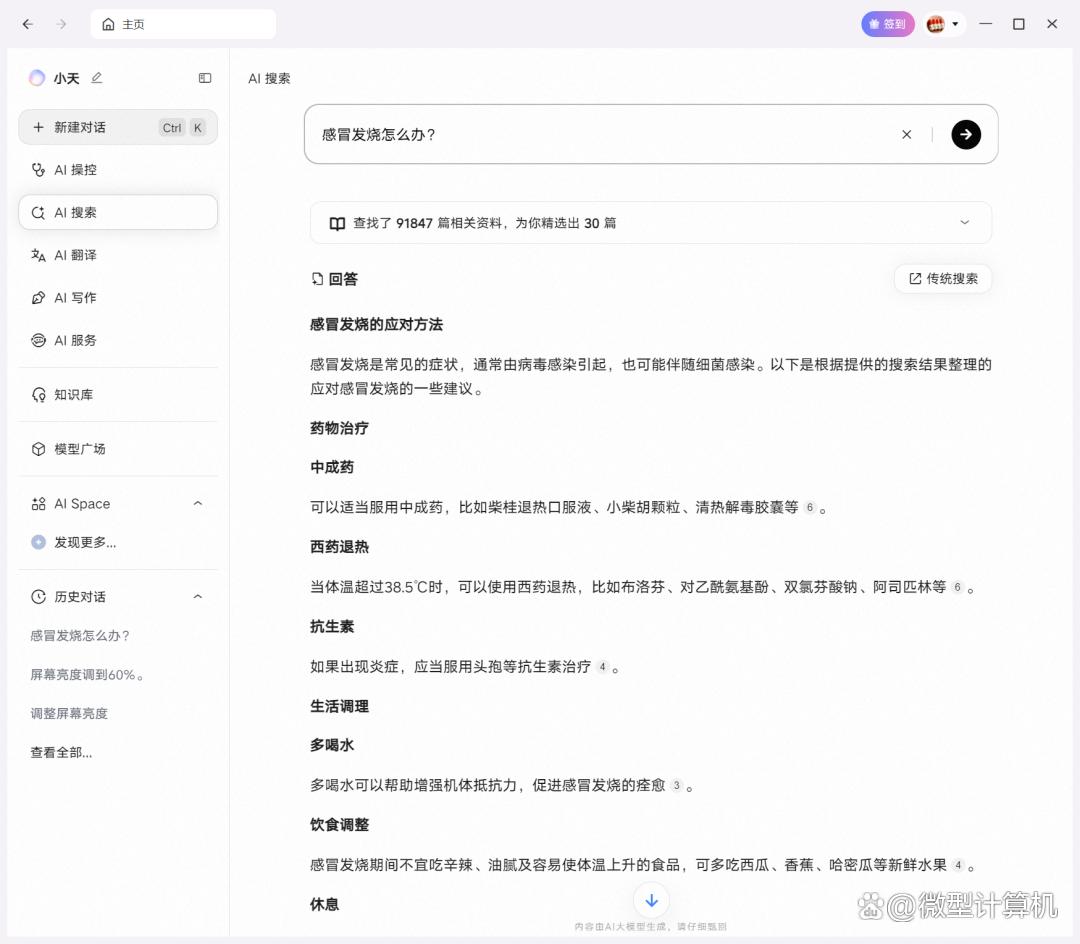Open history item 屏幕亮度调到60%
The width and height of the screenshot is (1080, 944).
88,675
